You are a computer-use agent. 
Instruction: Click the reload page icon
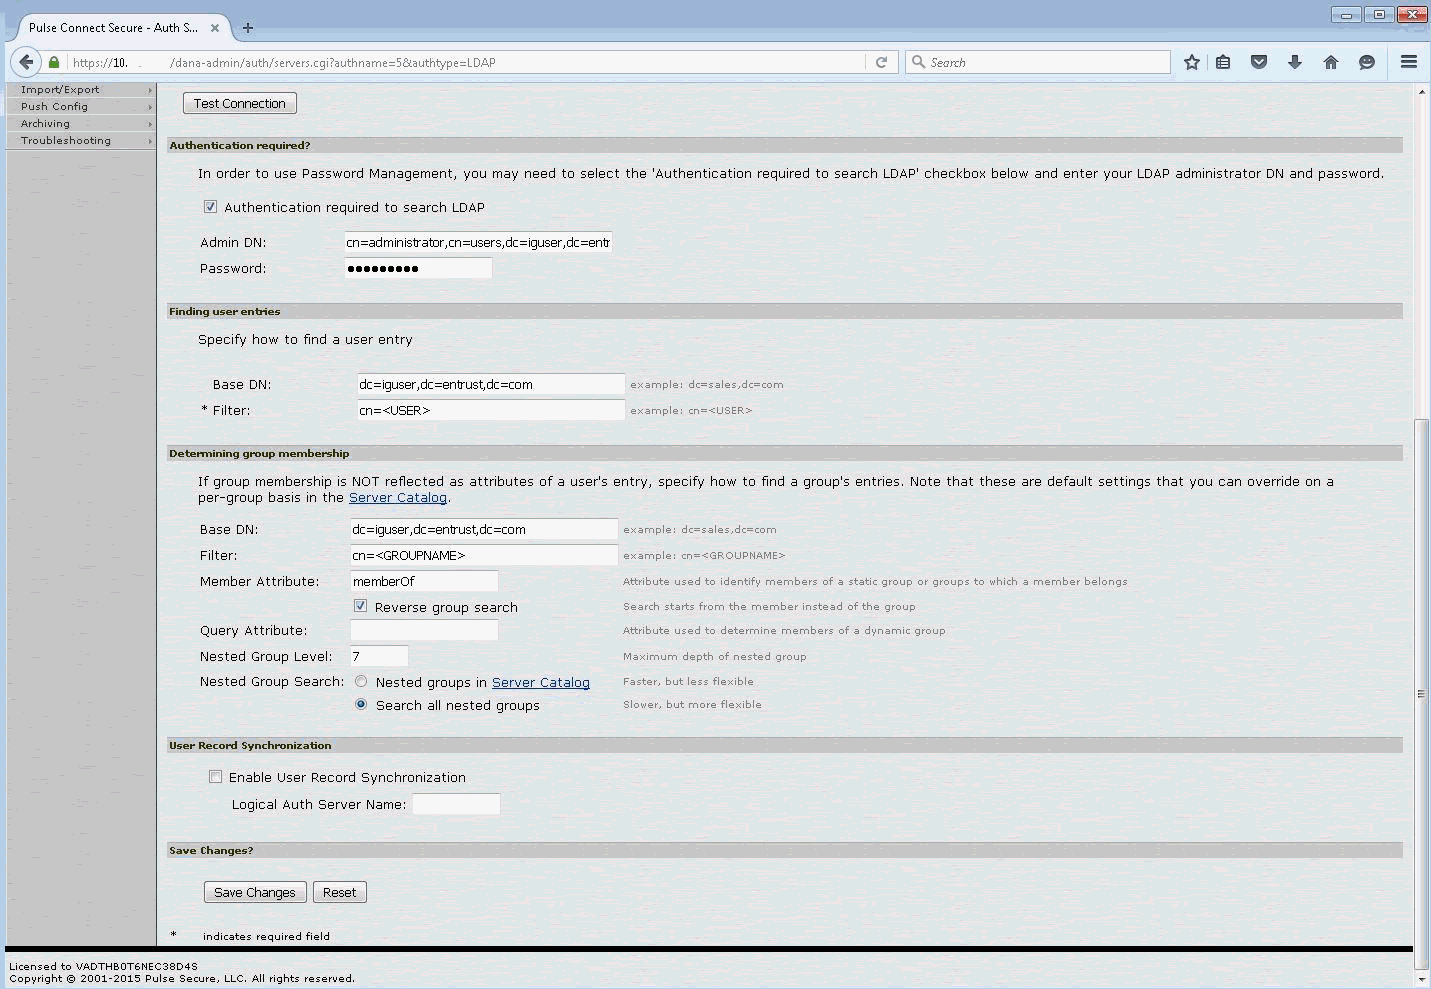tap(881, 62)
